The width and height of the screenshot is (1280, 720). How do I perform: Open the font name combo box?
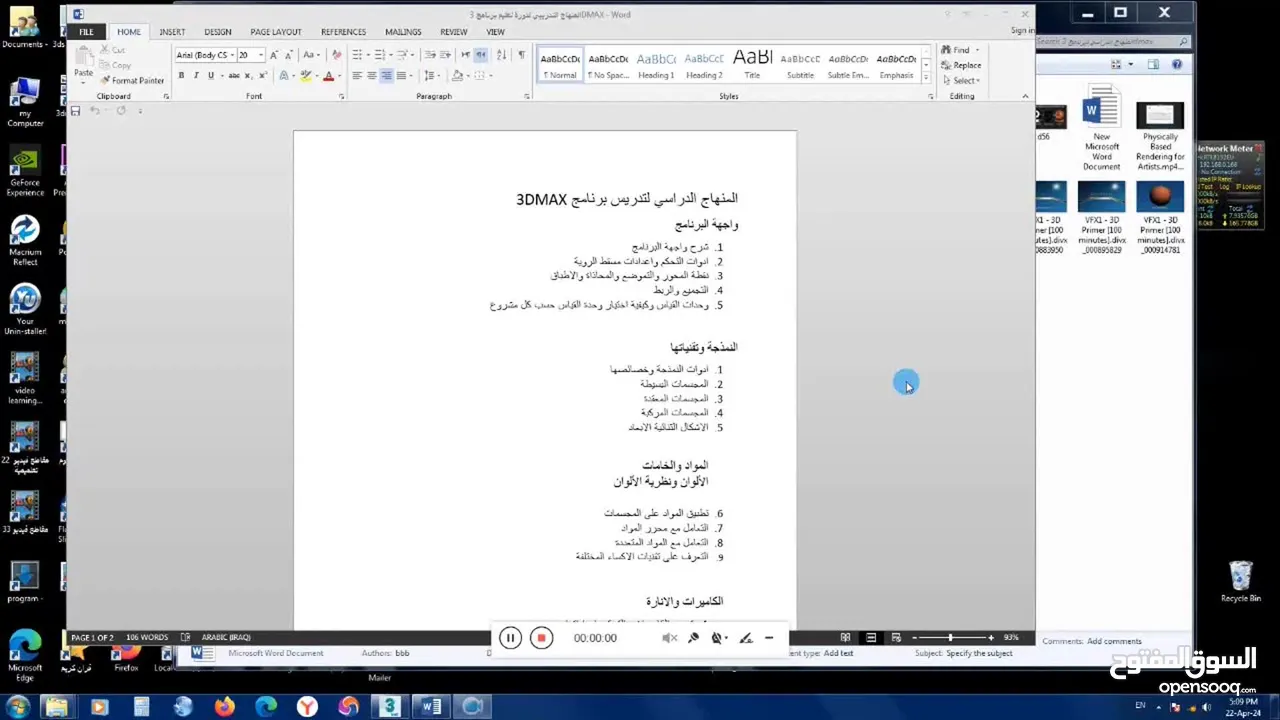[205, 55]
